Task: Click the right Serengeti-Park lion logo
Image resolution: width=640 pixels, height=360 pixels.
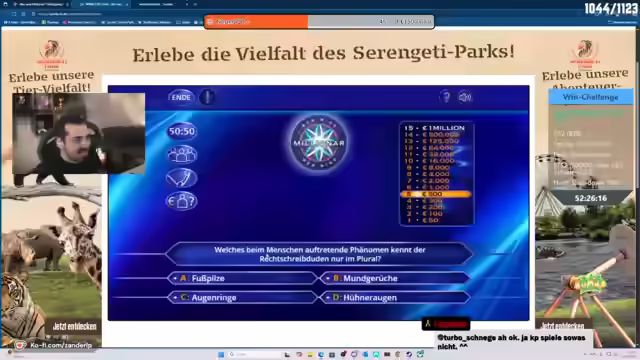Action: click(x=585, y=53)
